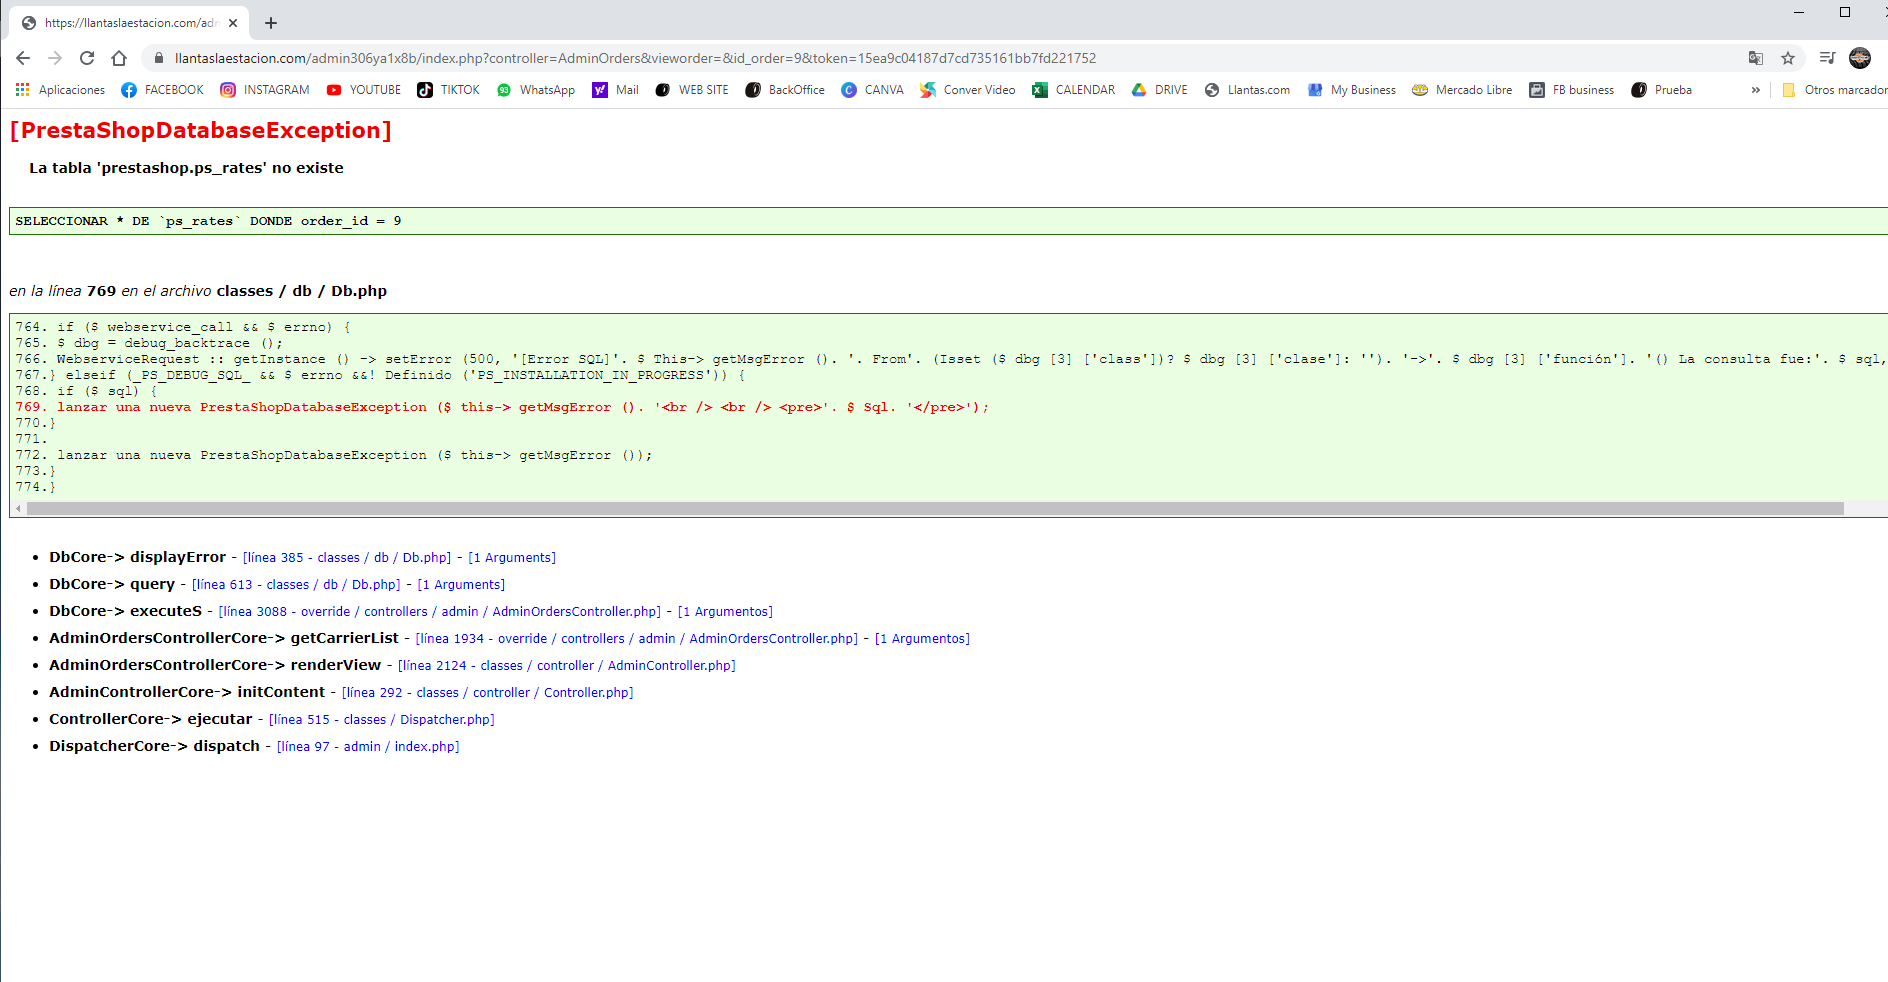Open WhatsApp bookmark

[536, 90]
